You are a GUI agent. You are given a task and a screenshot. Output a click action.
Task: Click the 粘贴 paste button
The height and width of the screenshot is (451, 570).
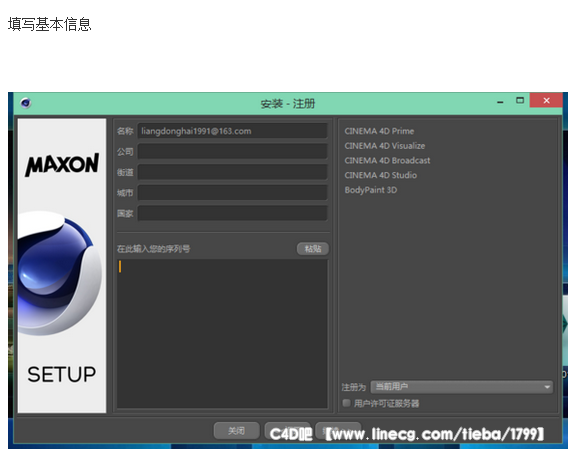pos(313,249)
